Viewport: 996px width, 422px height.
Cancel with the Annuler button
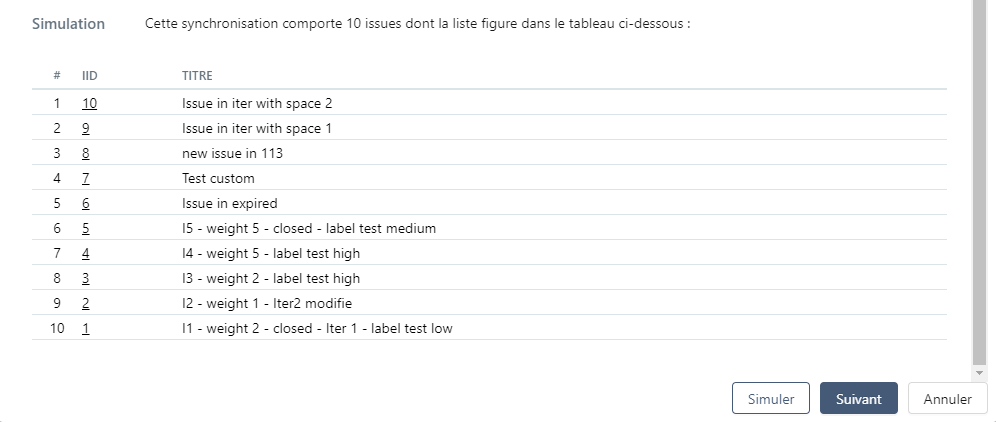click(946, 398)
